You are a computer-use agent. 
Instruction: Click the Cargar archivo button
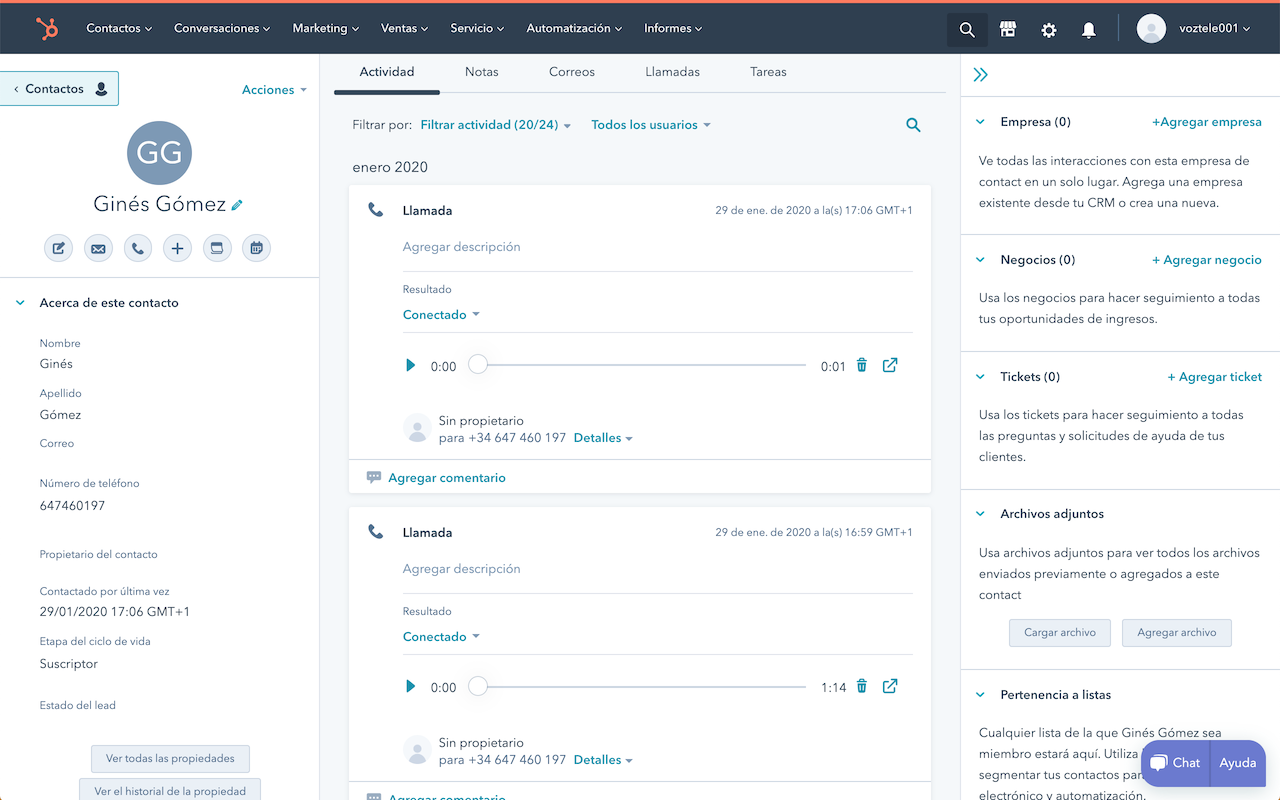1060,633
